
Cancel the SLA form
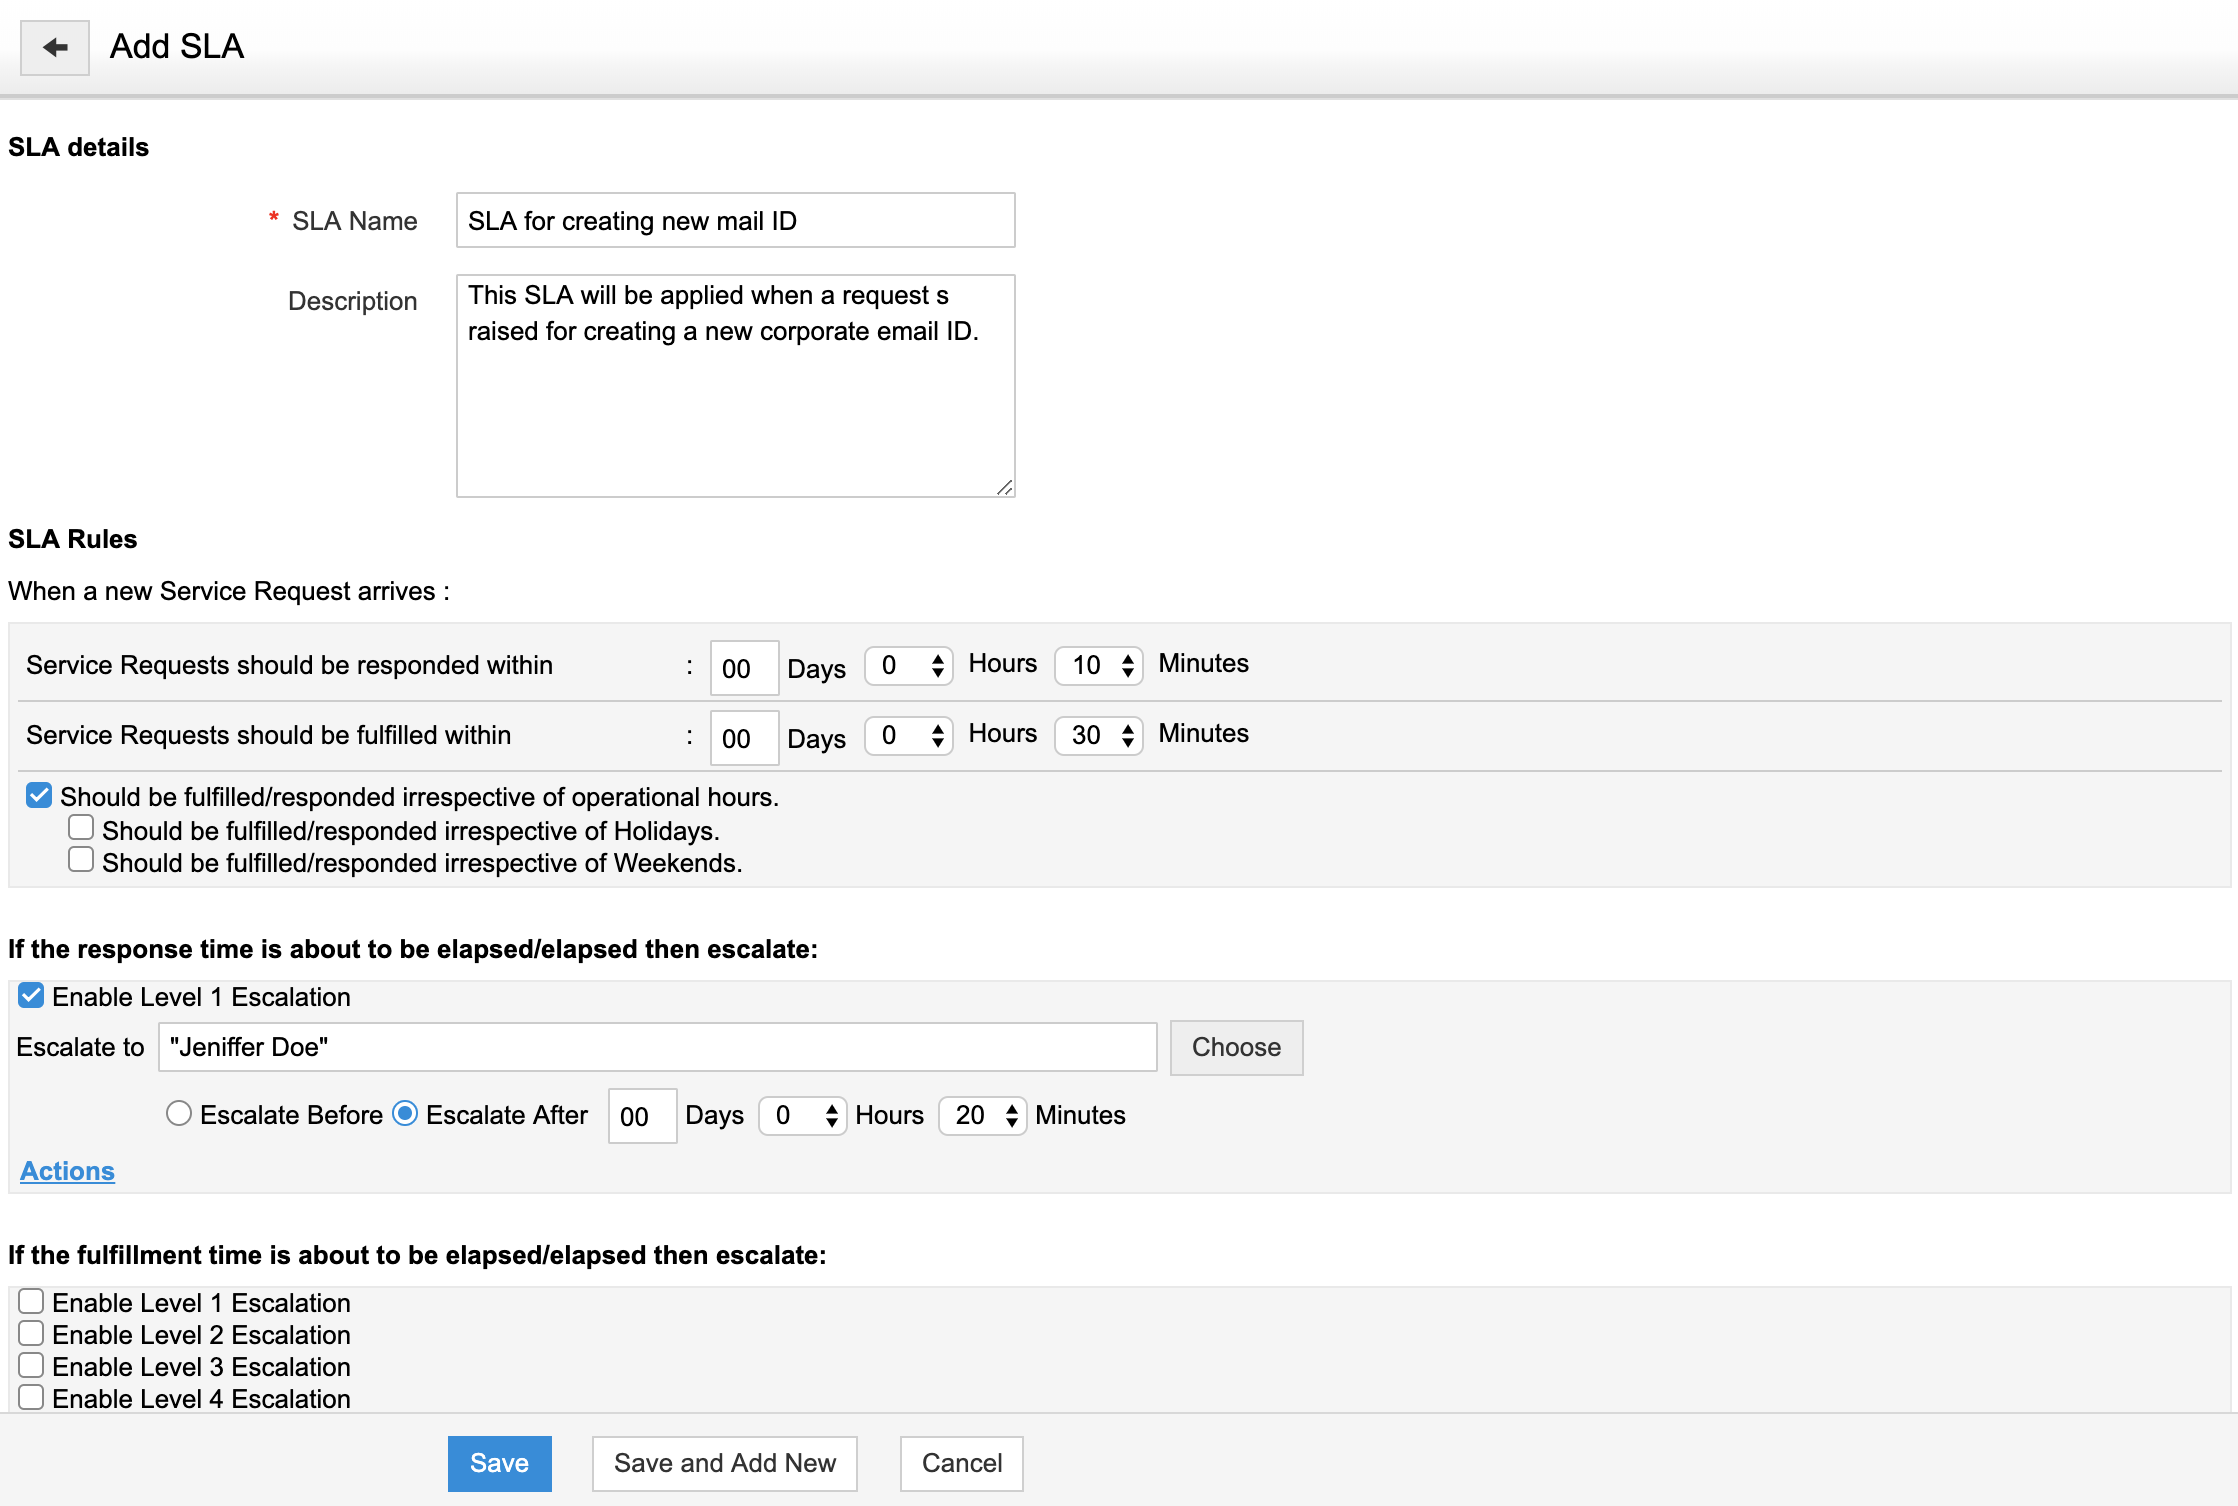(x=961, y=1463)
